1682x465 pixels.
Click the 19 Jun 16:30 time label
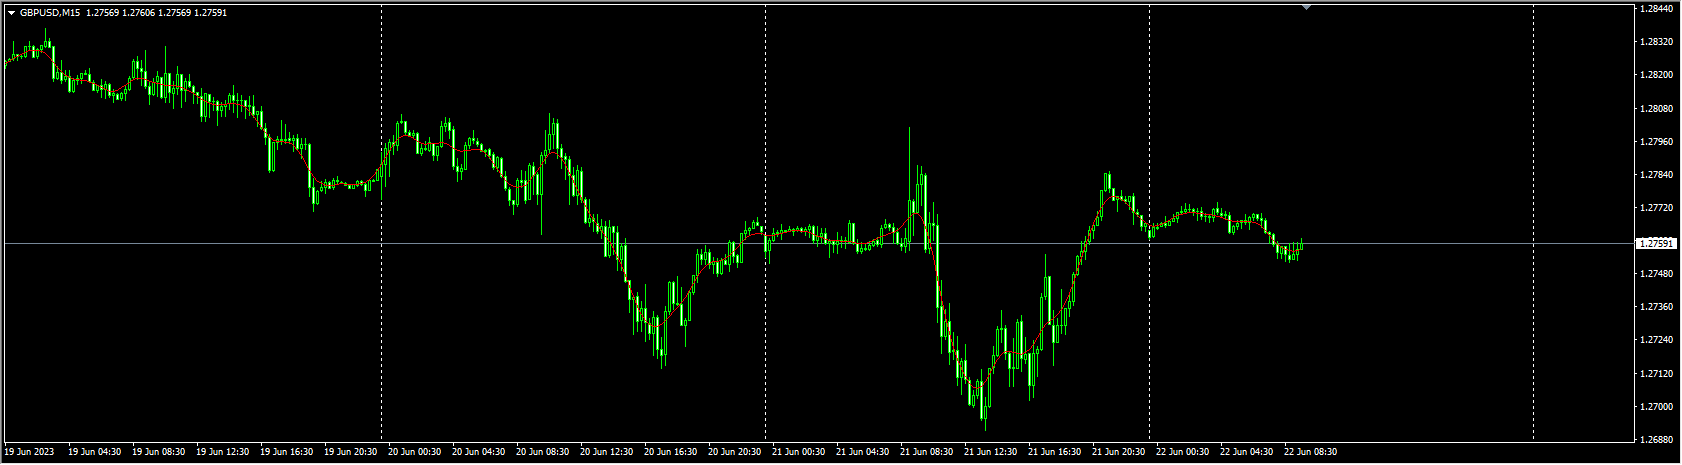(x=286, y=452)
